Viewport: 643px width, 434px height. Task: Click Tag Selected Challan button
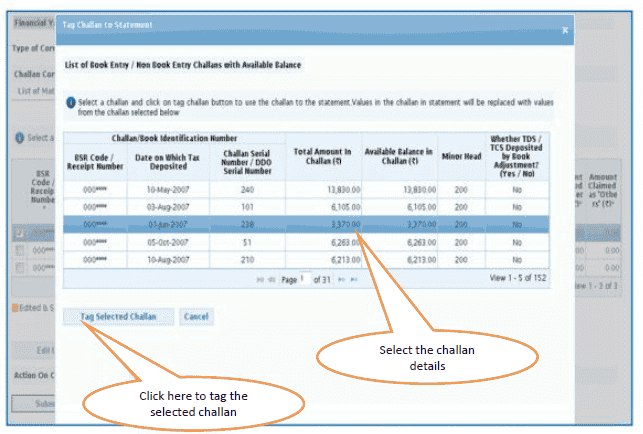point(119,317)
